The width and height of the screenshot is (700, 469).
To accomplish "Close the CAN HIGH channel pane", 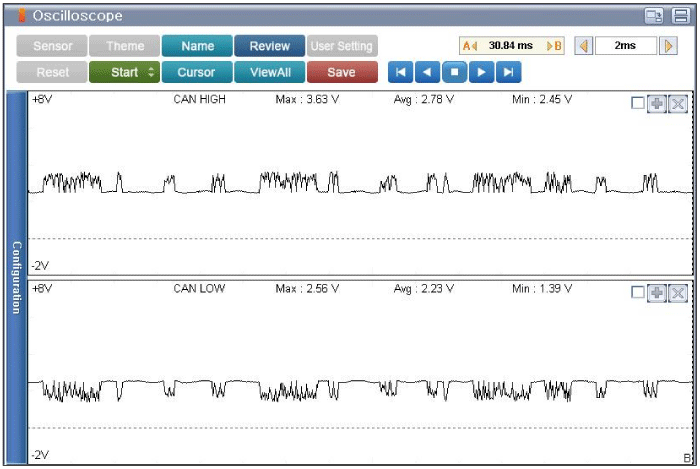I will pyautogui.click(x=678, y=104).
